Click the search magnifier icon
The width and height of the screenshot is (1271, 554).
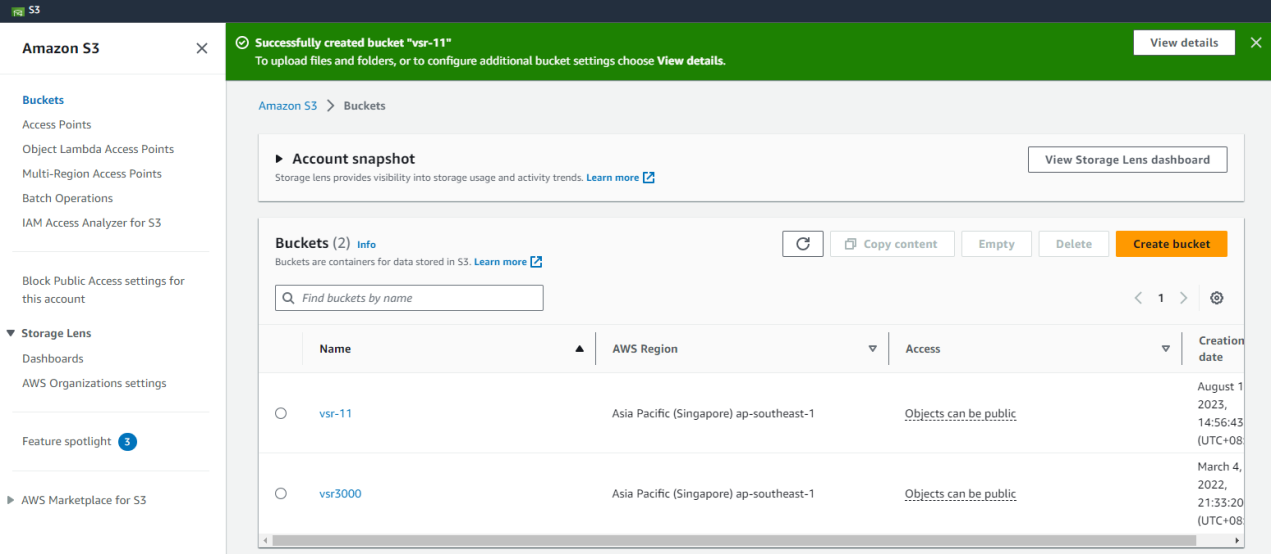[x=289, y=298]
